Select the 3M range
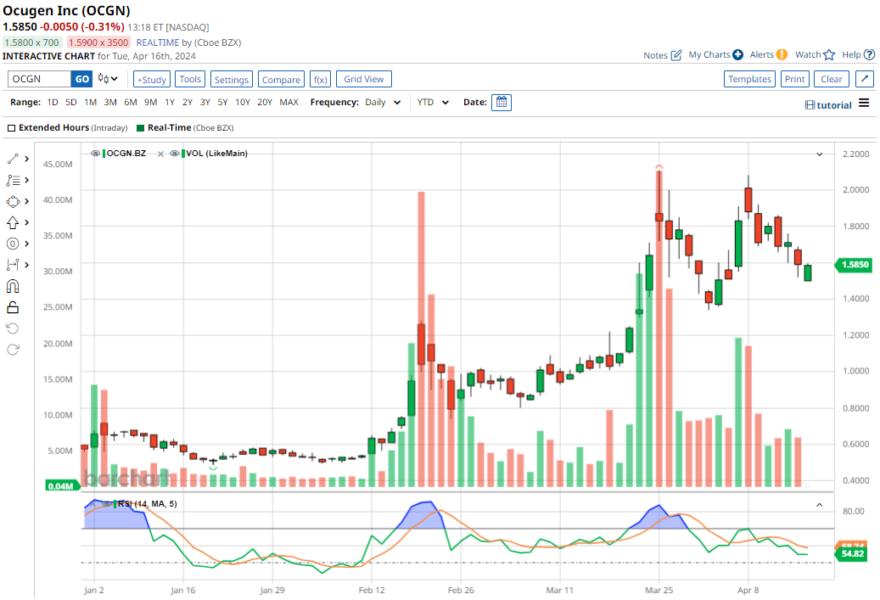This screenshot has height=600, width=880. tap(111, 102)
